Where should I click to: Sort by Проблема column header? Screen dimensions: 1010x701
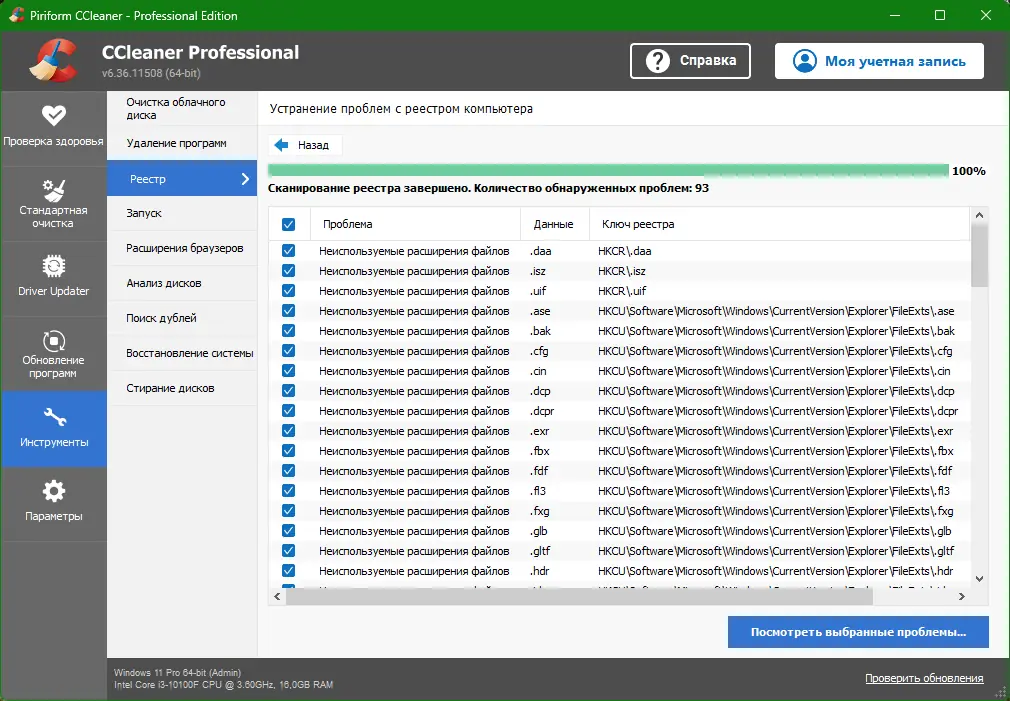click(x=415, y=224)
